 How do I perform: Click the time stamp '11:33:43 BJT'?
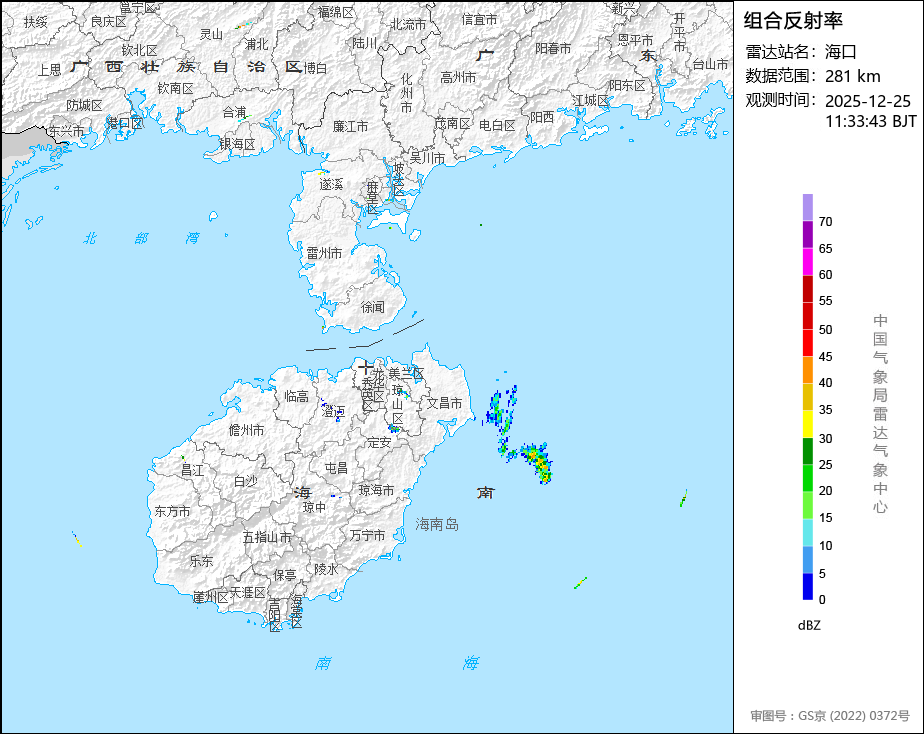pos(871,121)
